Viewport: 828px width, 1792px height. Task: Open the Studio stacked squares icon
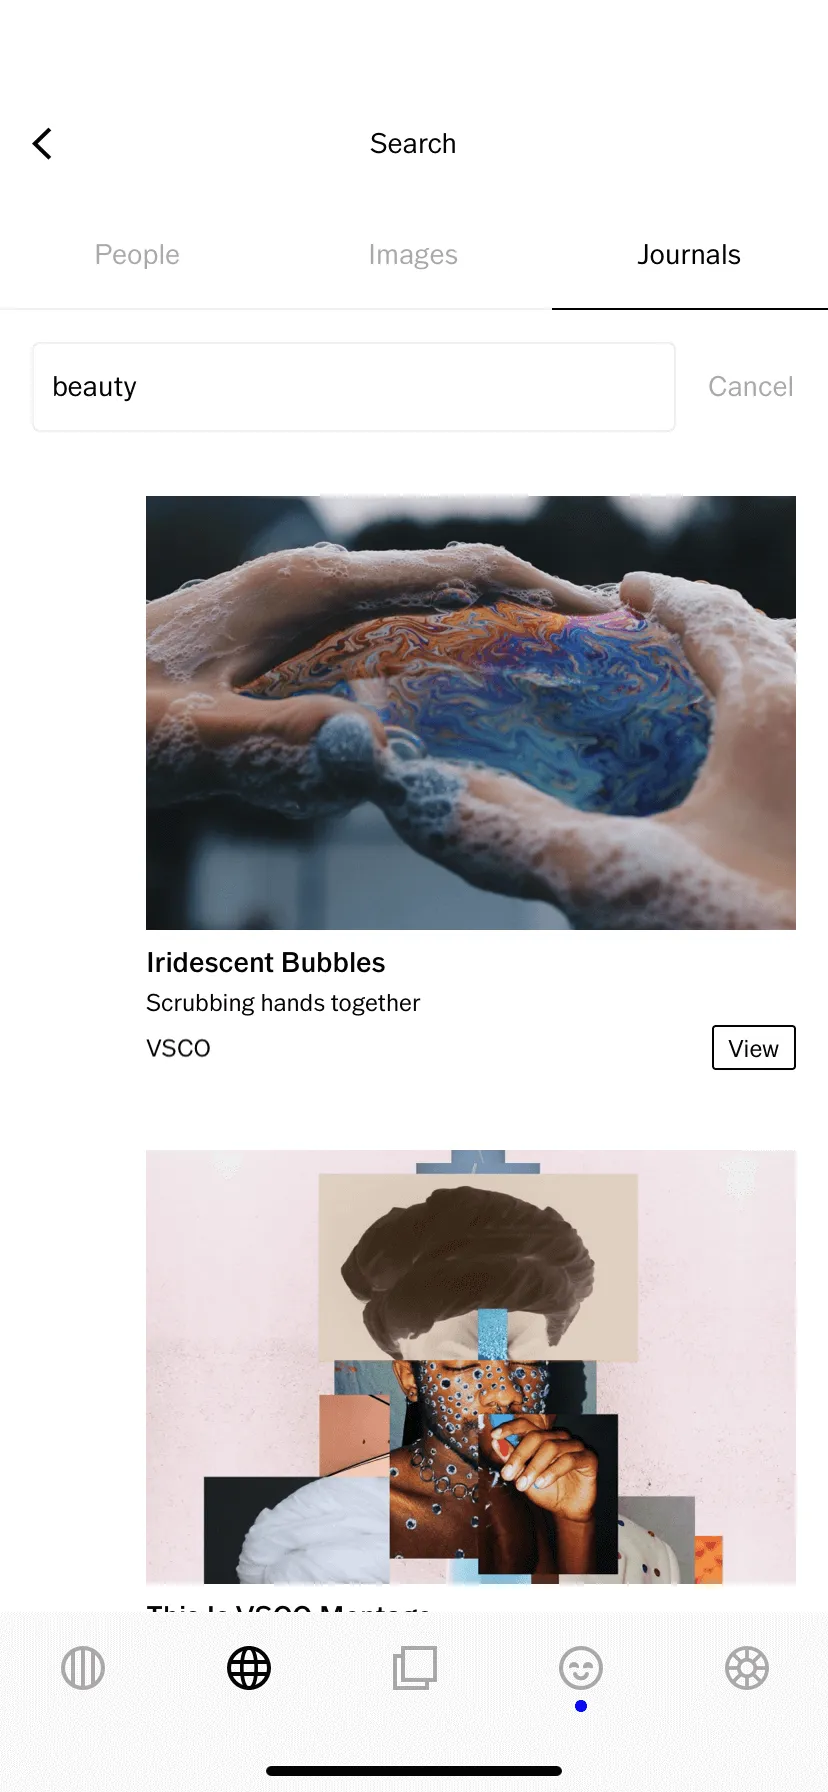coord(415,1668)
